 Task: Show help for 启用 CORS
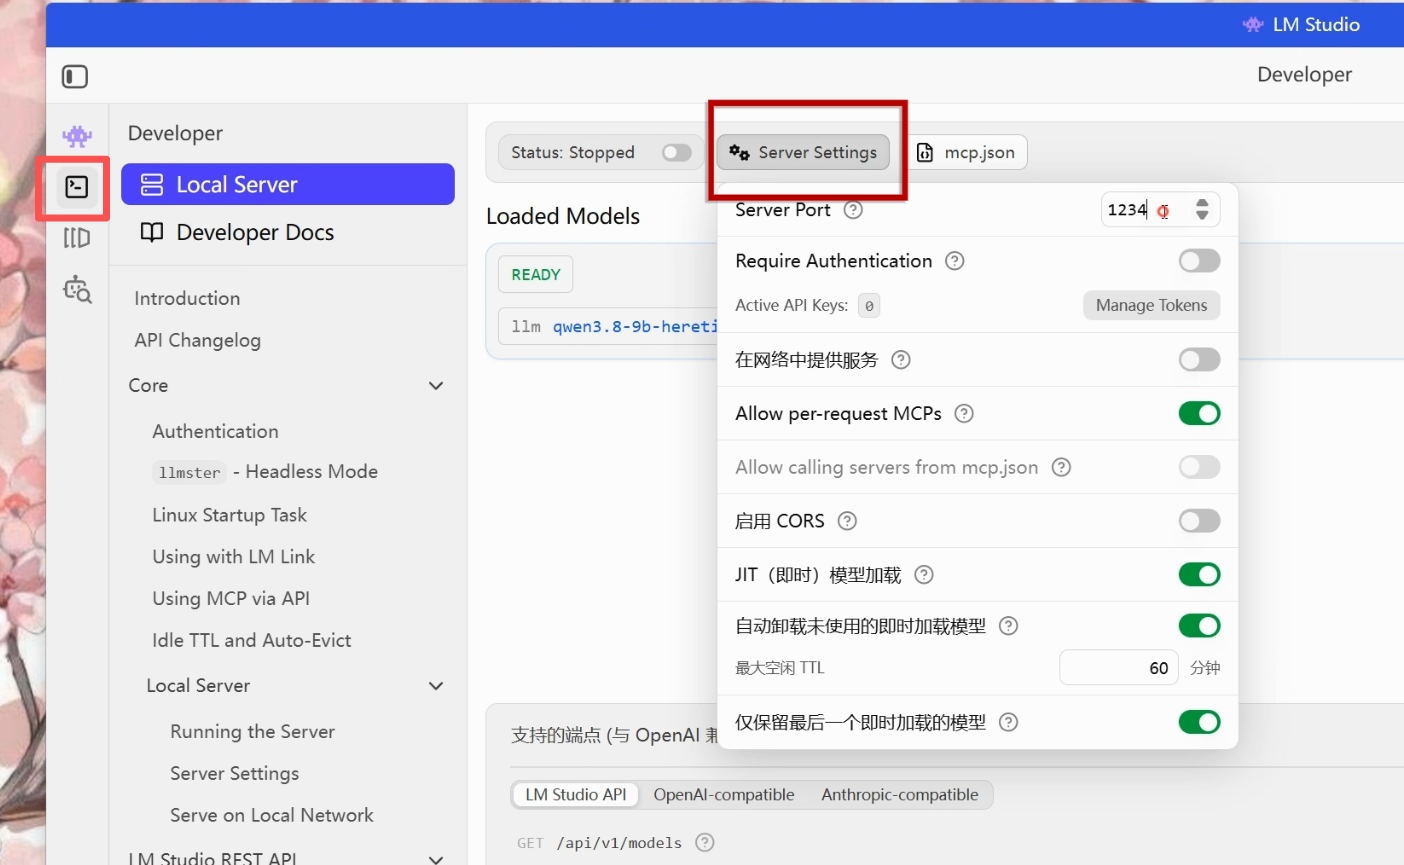[847, 521]
